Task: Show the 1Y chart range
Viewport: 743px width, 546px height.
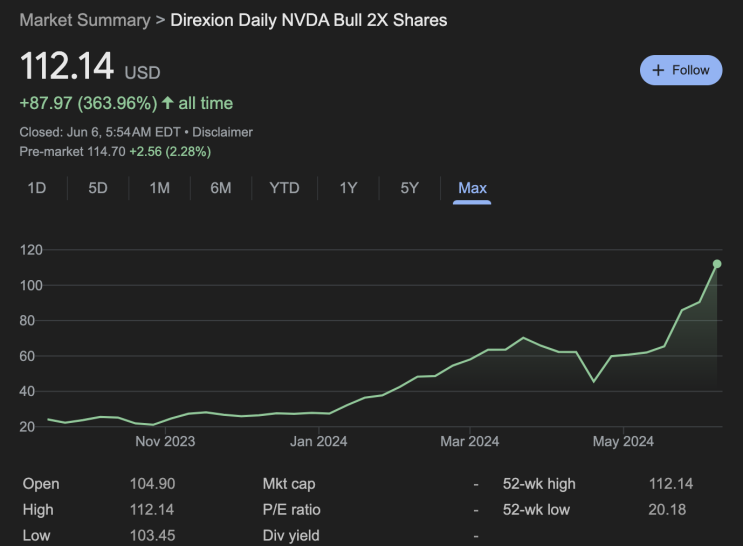Action: coord(348,188)
